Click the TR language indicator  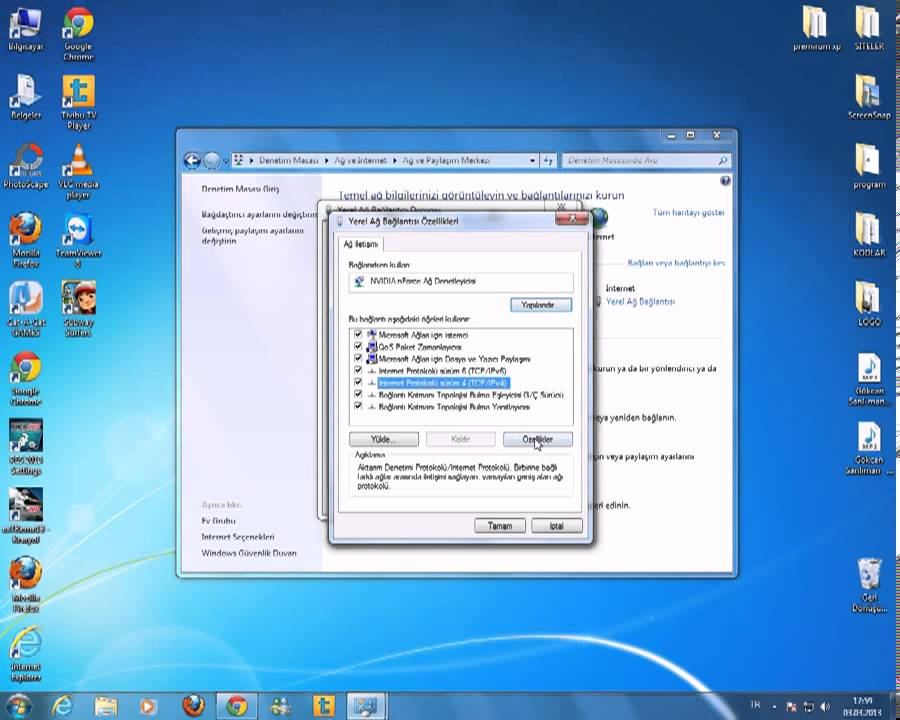755,705
